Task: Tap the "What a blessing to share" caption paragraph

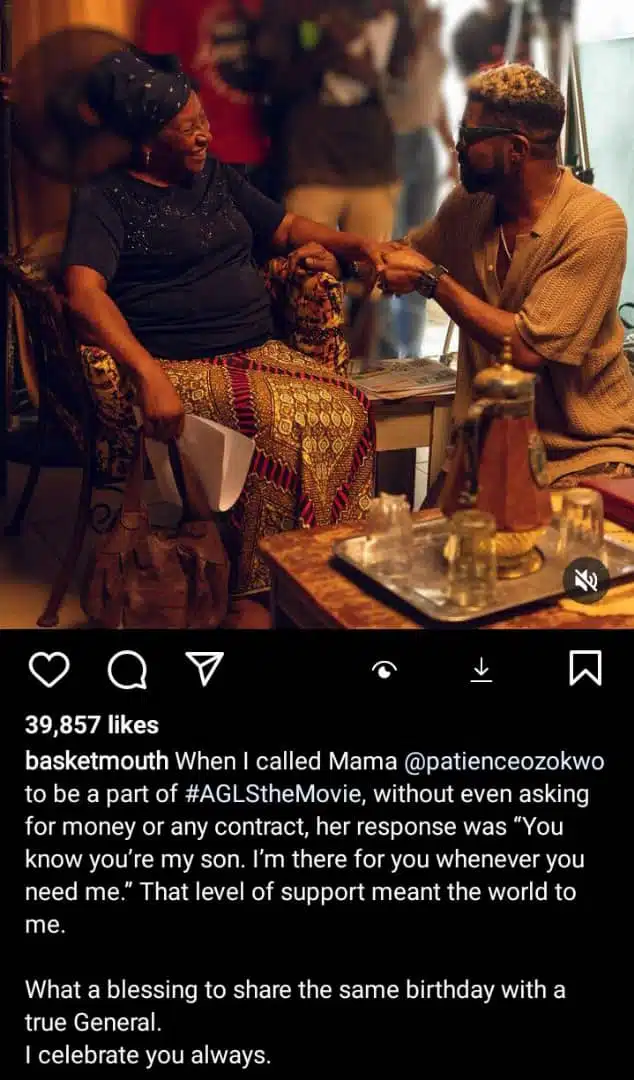Action: click(x=295, y=1006)
